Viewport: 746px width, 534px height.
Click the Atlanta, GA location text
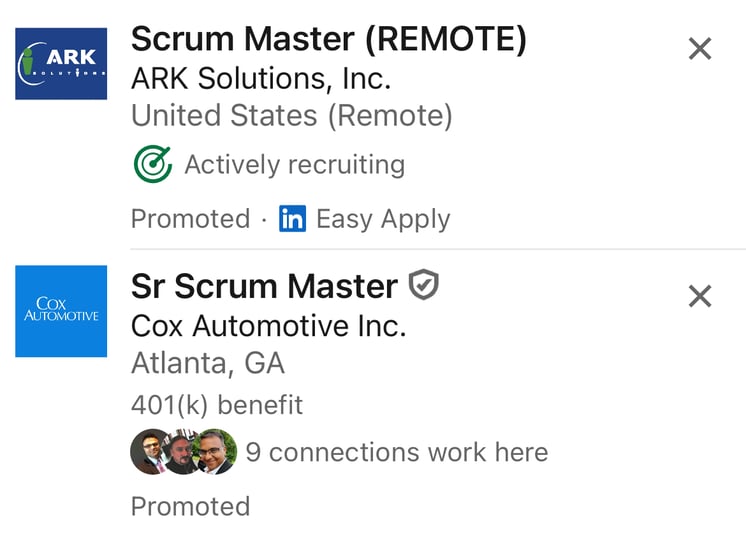pos(208,364)
